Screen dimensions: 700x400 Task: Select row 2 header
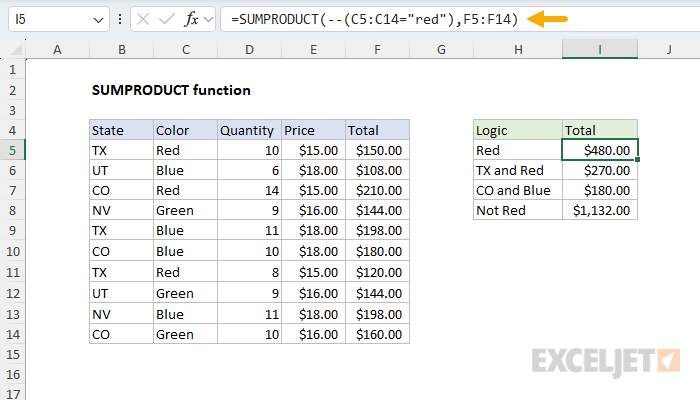[12, 90]
